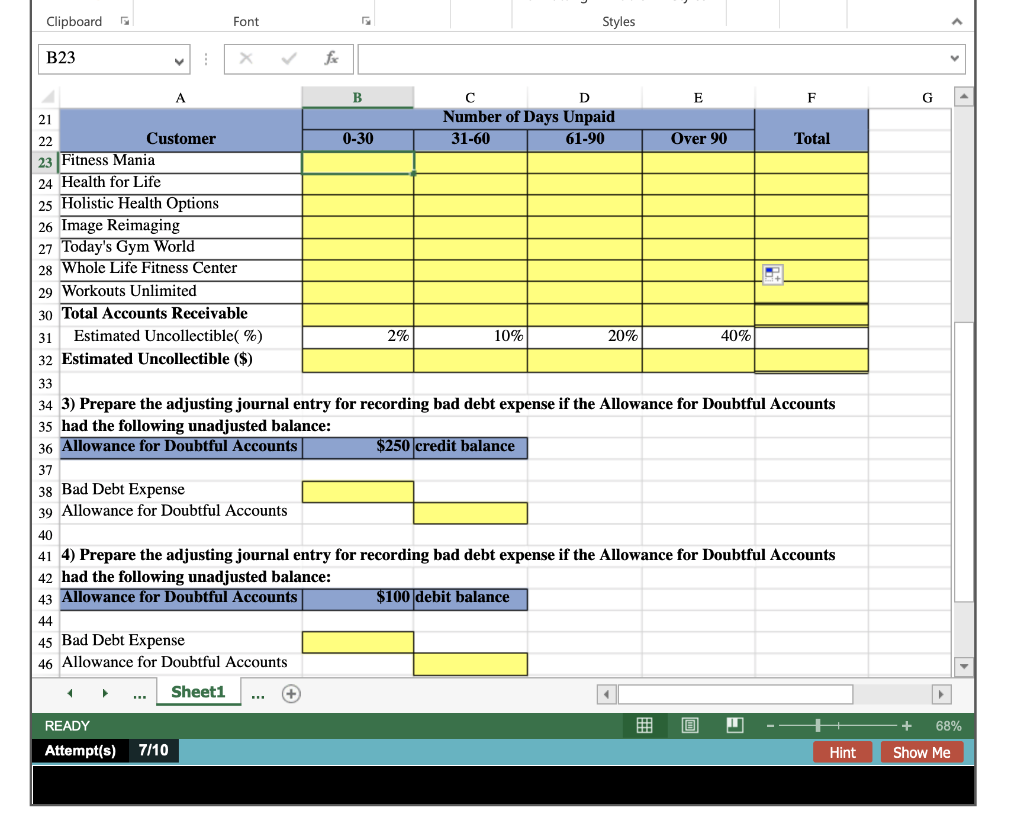Switch to Page Layout view icon
This screenshot has width=1024, height=817.
point(690,726)
